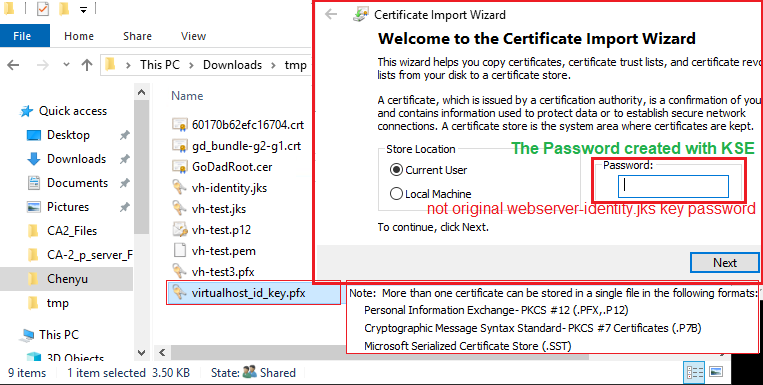763x385 pixels.
Task: Click certificate icon of GoDadRoot.cer
Action: pyautogui.click(x=180, y=166)
